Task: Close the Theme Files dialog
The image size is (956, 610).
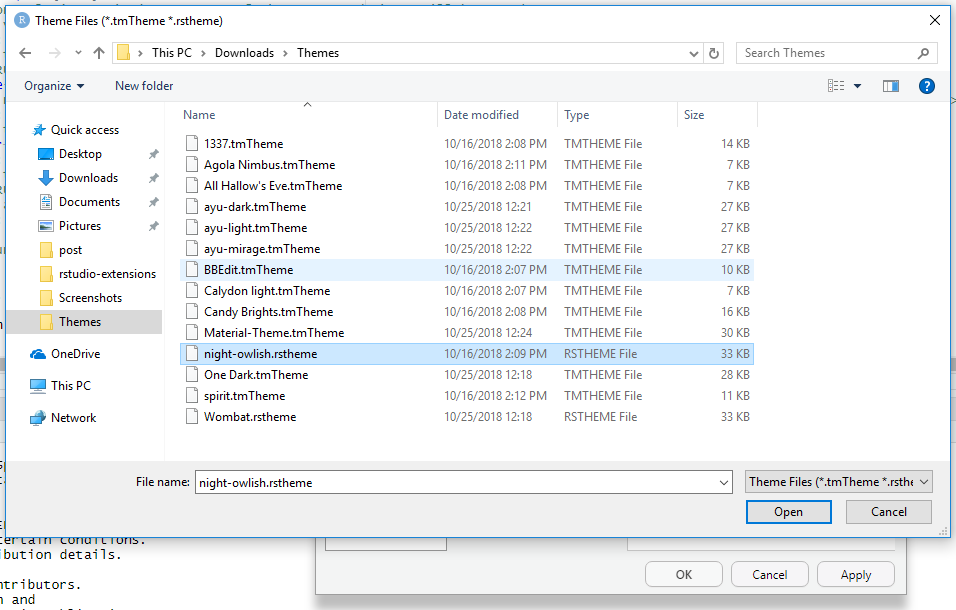Action: coord(935,20)
